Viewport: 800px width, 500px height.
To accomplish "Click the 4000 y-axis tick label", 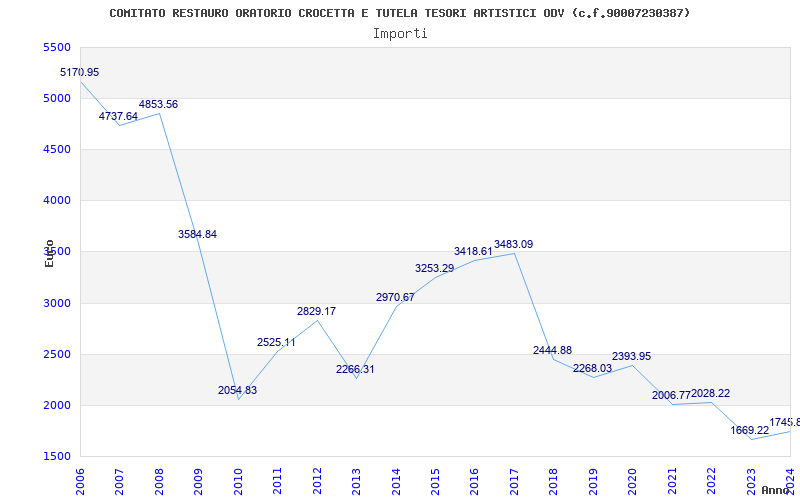I will (57, 201).
